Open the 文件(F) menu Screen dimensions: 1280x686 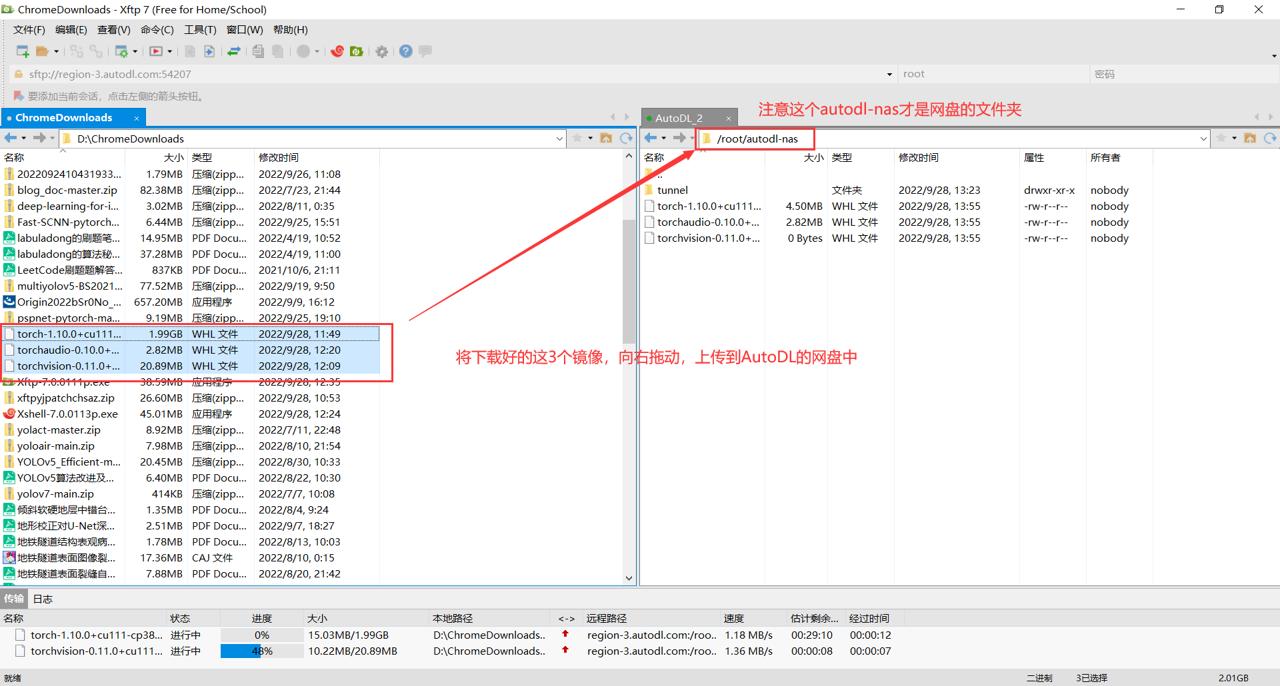click(29, 30)
